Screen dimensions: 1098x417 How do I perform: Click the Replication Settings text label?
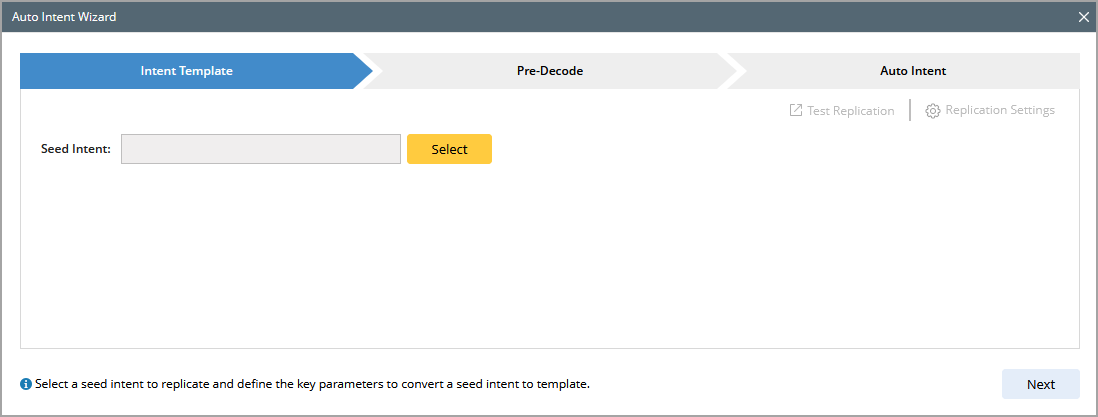[1000, 110]
